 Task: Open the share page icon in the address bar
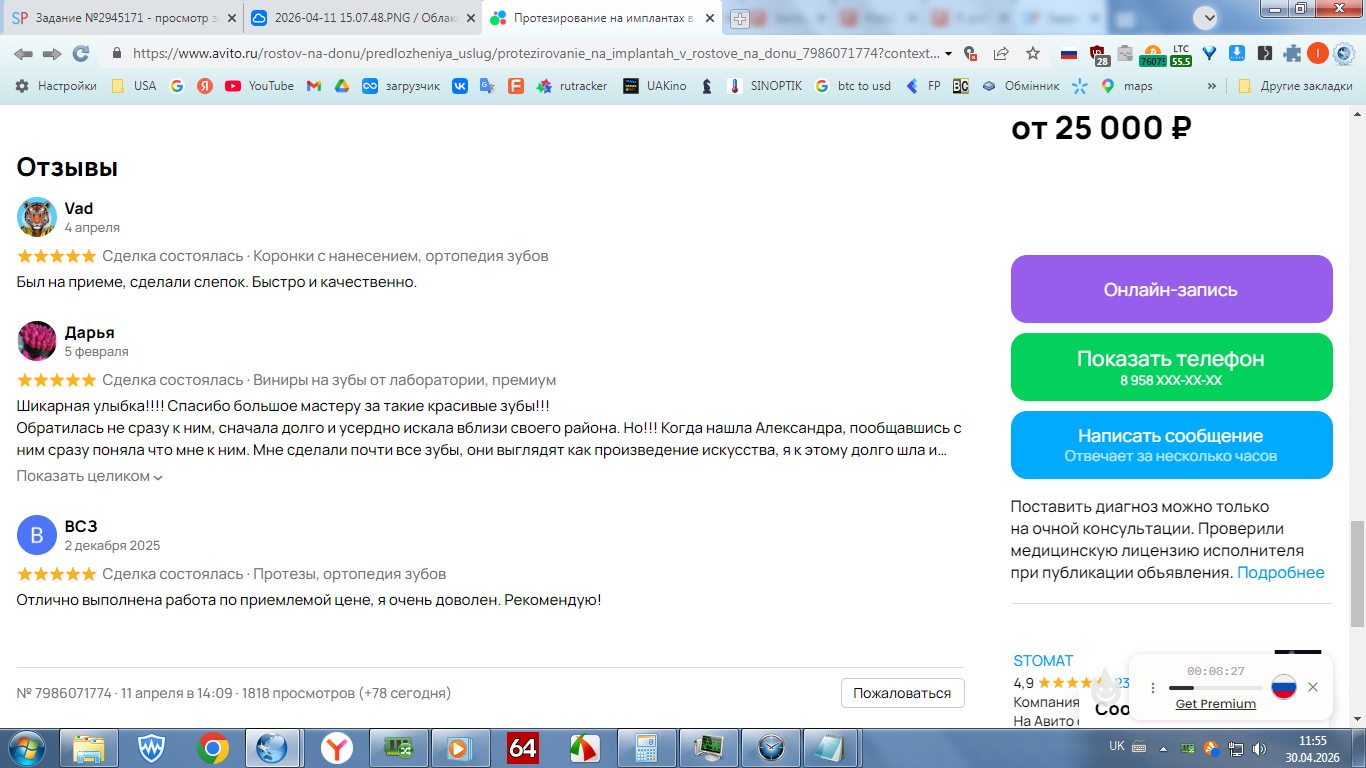pos(1001,53)
